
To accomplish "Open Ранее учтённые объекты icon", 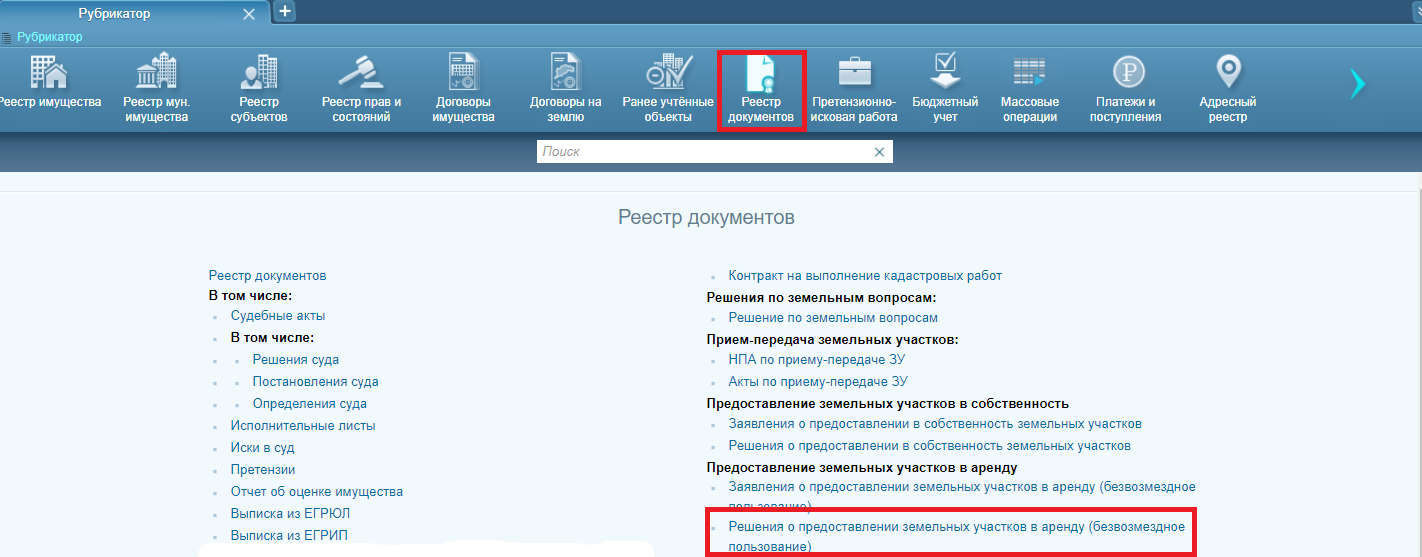I will (668, 73).
